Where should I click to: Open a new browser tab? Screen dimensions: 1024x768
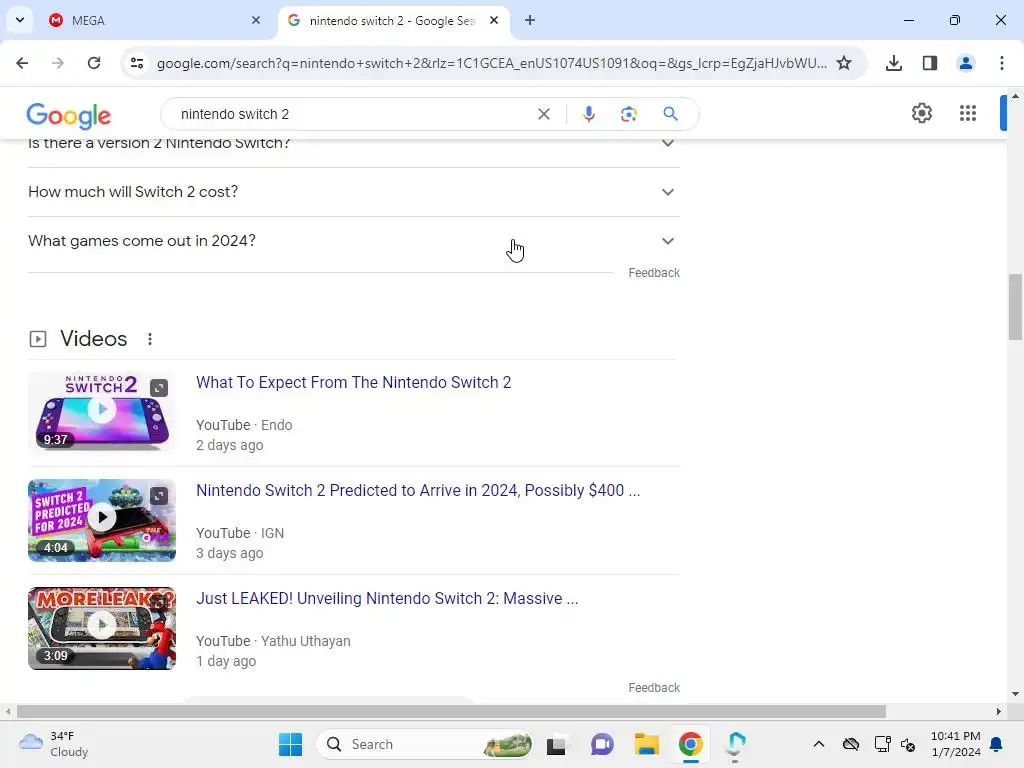tap(530, 20)
